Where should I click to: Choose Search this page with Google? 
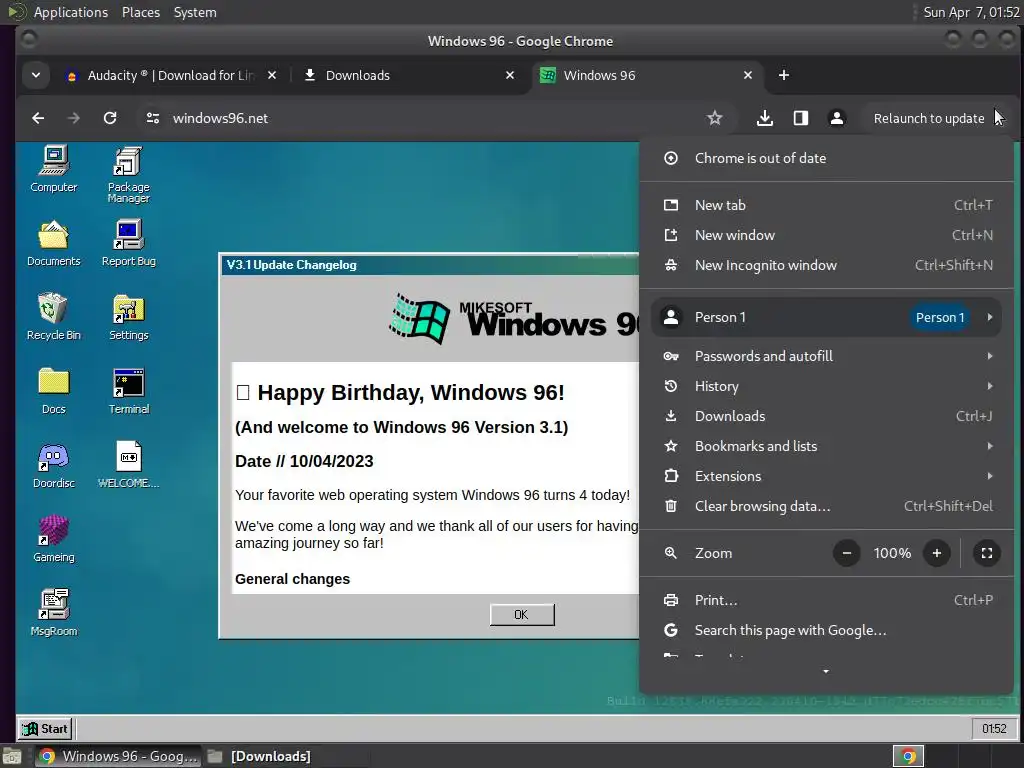pyautogui.click(x=825, y=630)
